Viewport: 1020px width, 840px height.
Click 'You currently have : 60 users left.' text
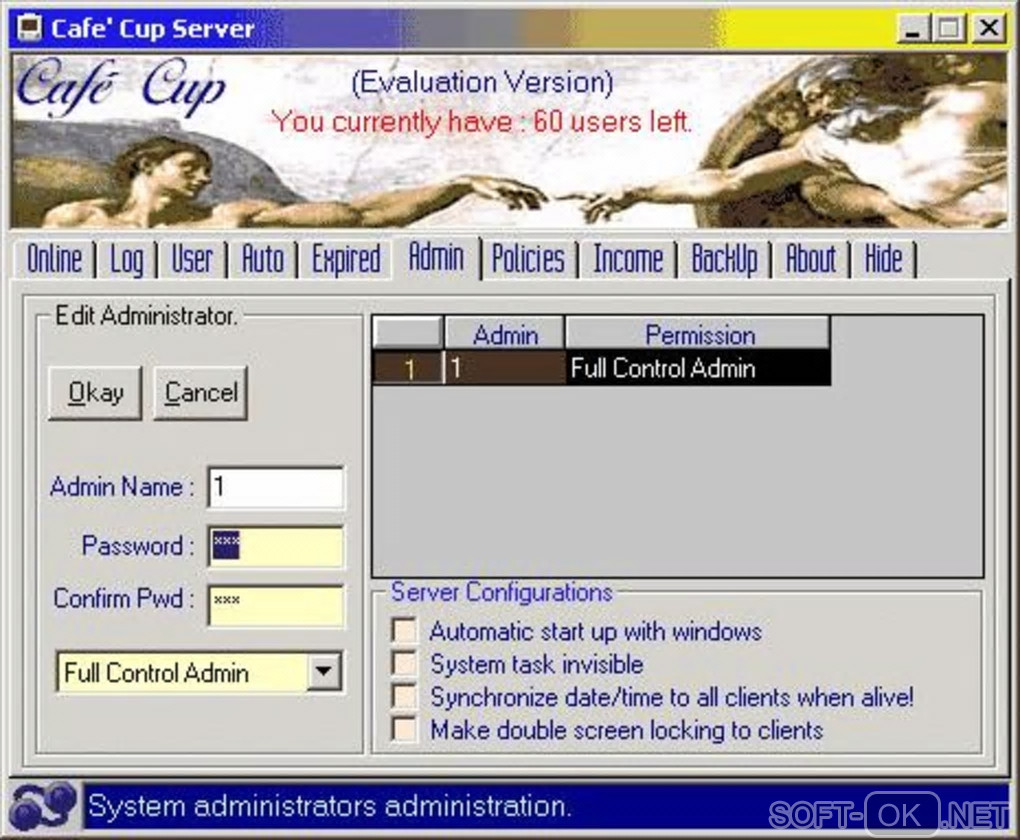click(x=481, y=122)
